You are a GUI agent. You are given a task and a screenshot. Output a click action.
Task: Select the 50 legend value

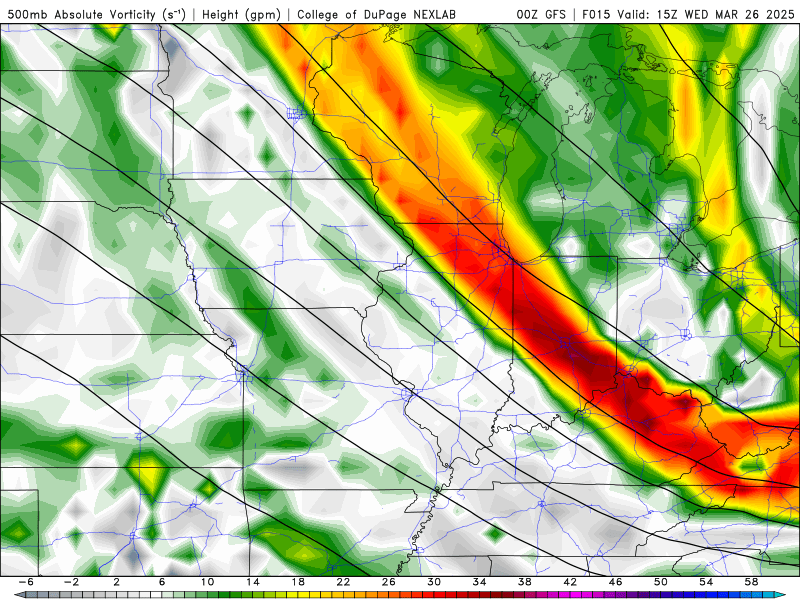tap(660, 582)
